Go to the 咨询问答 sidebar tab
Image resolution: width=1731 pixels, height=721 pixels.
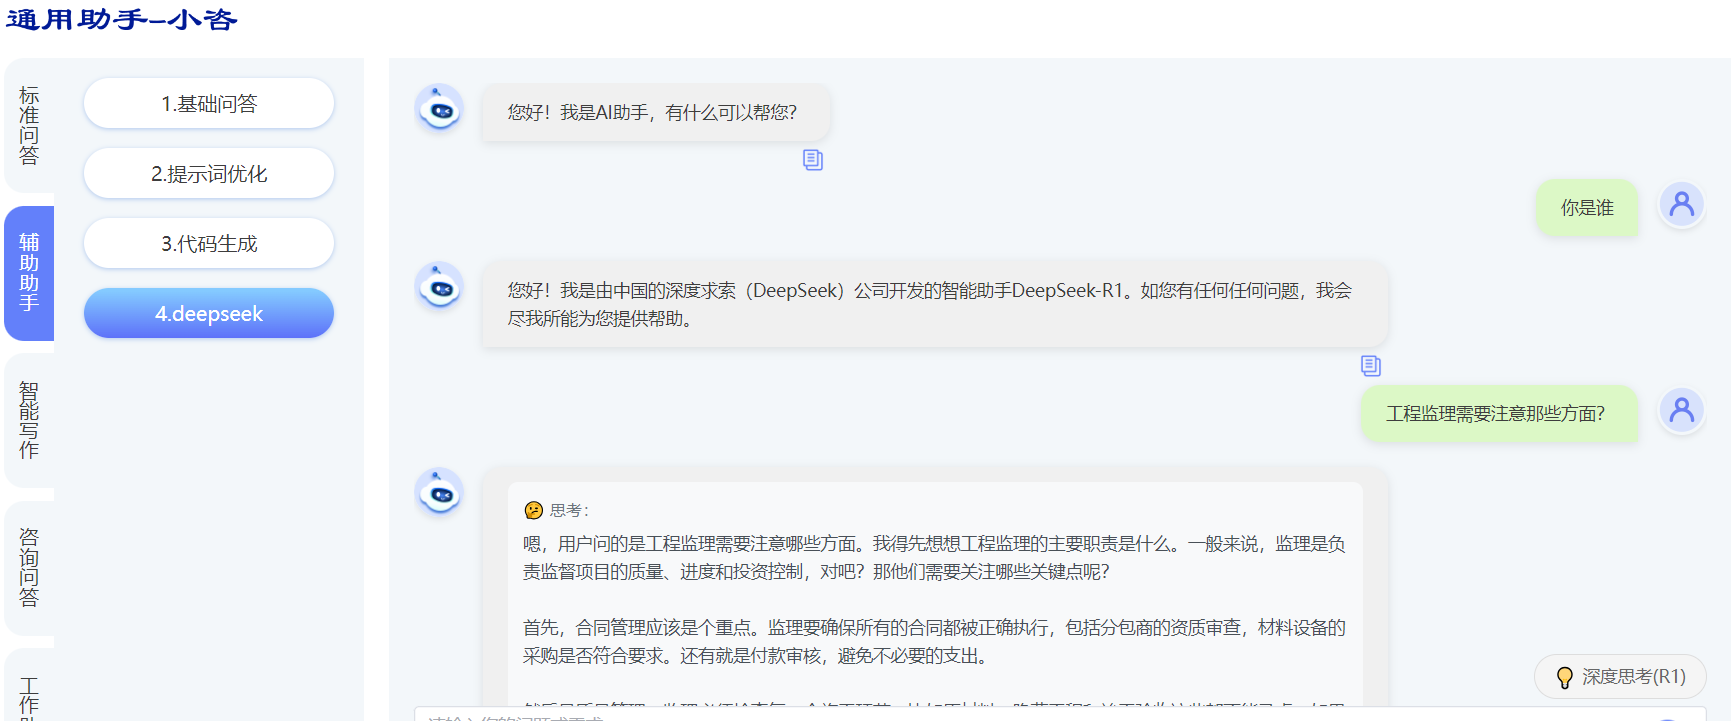coord(29,567)
